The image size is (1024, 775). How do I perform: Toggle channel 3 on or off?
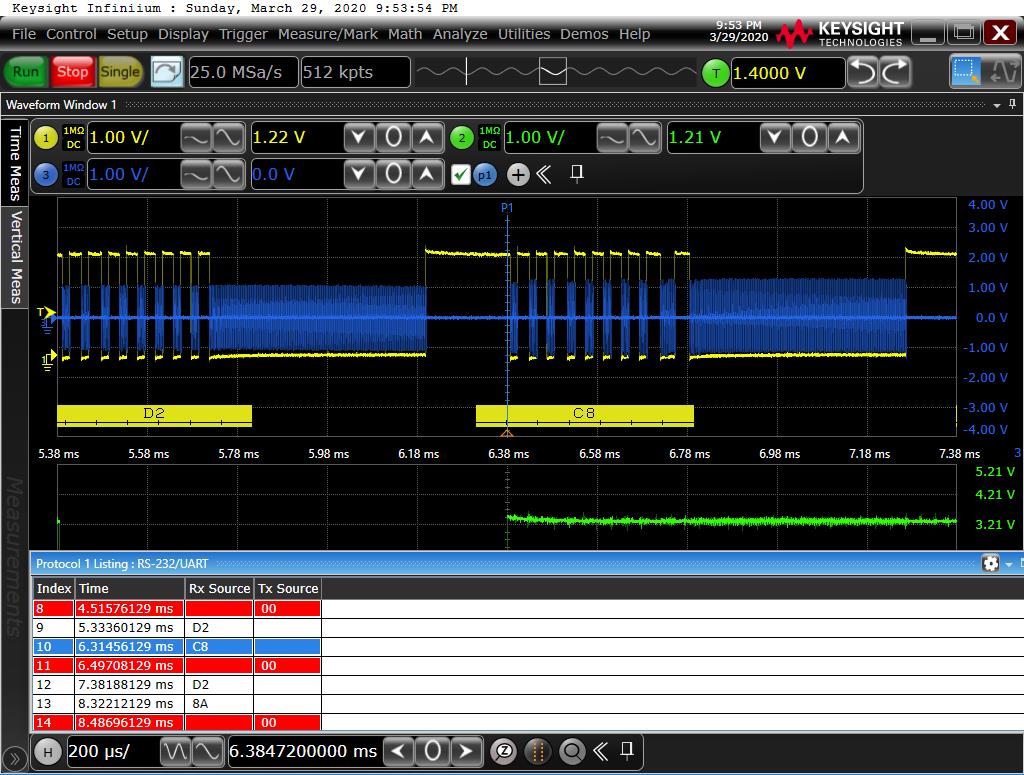(x=46, y=175)
